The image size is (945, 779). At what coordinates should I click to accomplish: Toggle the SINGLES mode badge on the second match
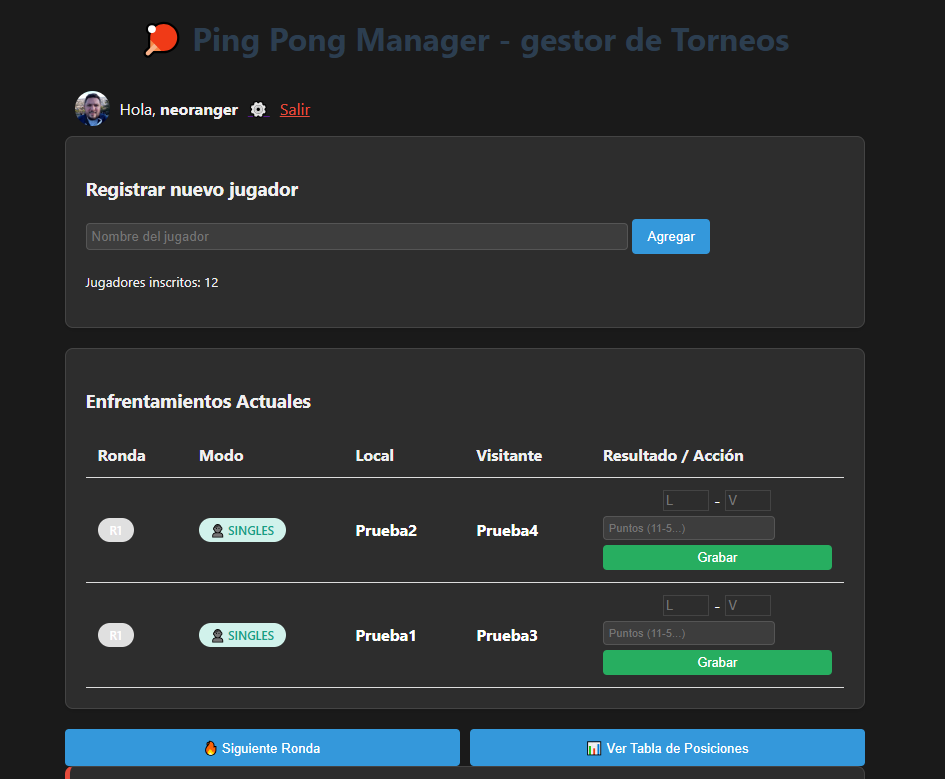242,634
